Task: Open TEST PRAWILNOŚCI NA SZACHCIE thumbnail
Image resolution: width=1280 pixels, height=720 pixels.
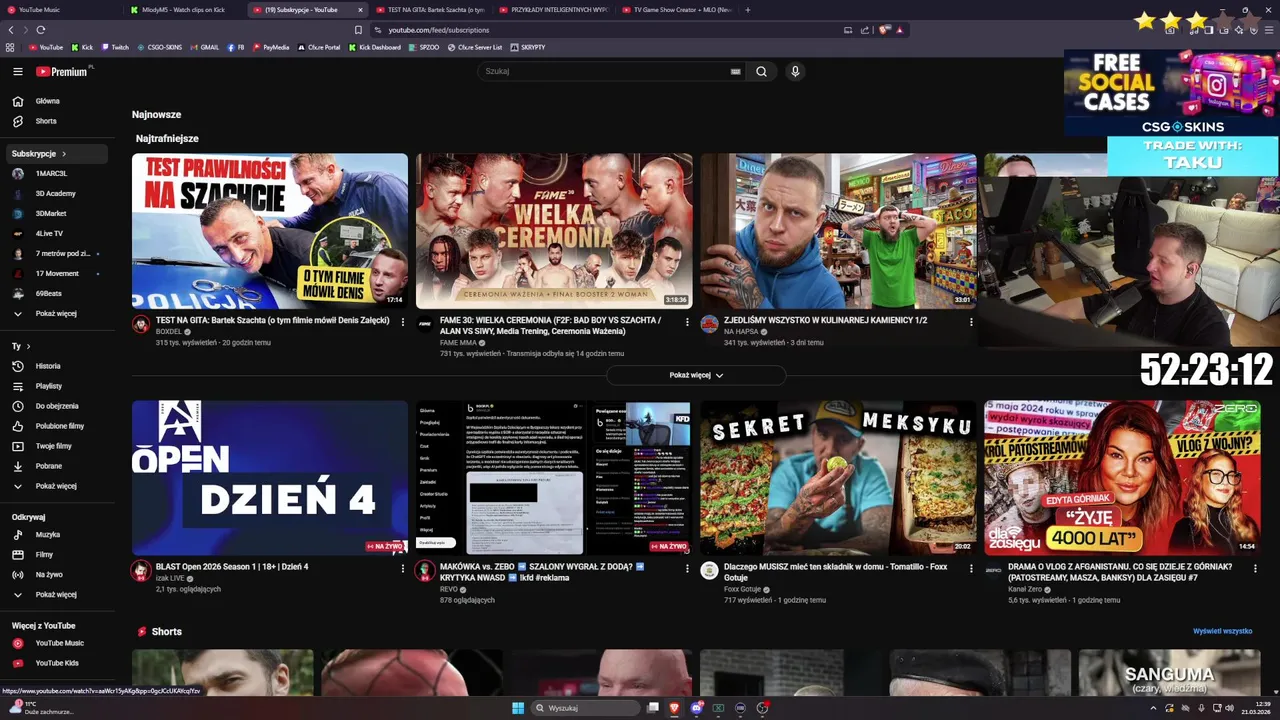Action: [x=270, y=231]
